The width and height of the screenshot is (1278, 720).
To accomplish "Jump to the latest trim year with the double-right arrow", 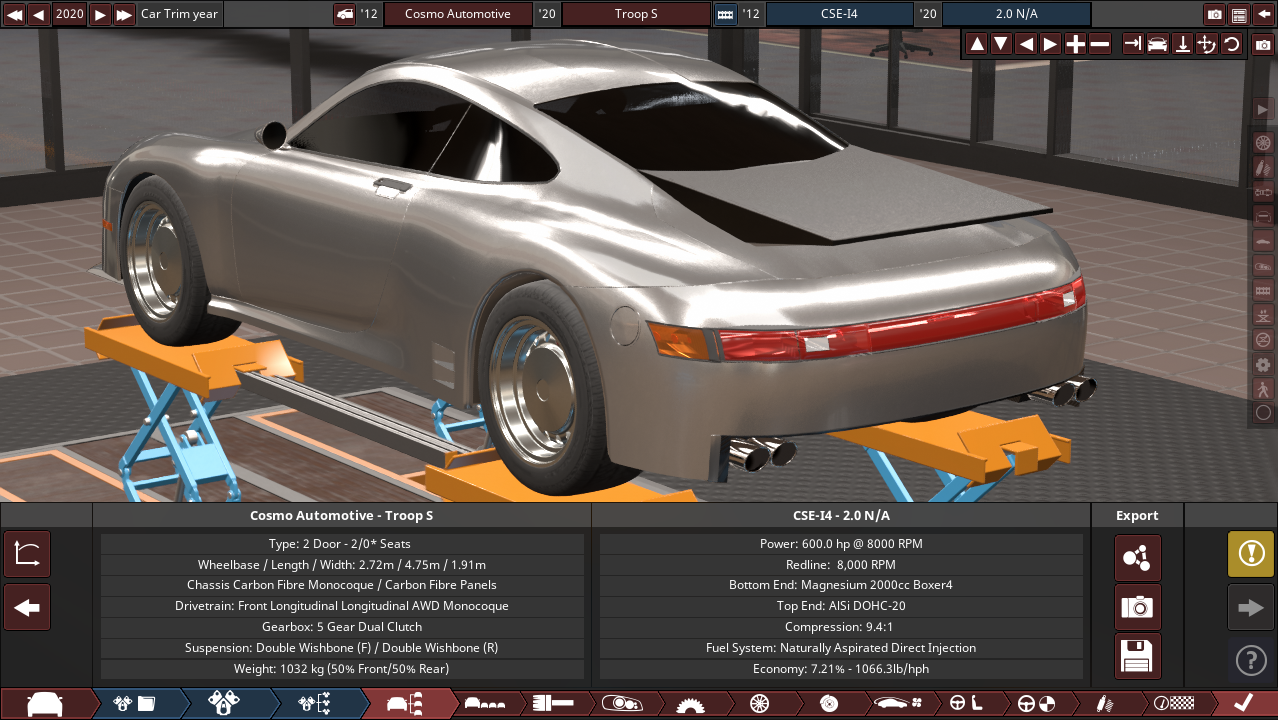I will (124, 14).
